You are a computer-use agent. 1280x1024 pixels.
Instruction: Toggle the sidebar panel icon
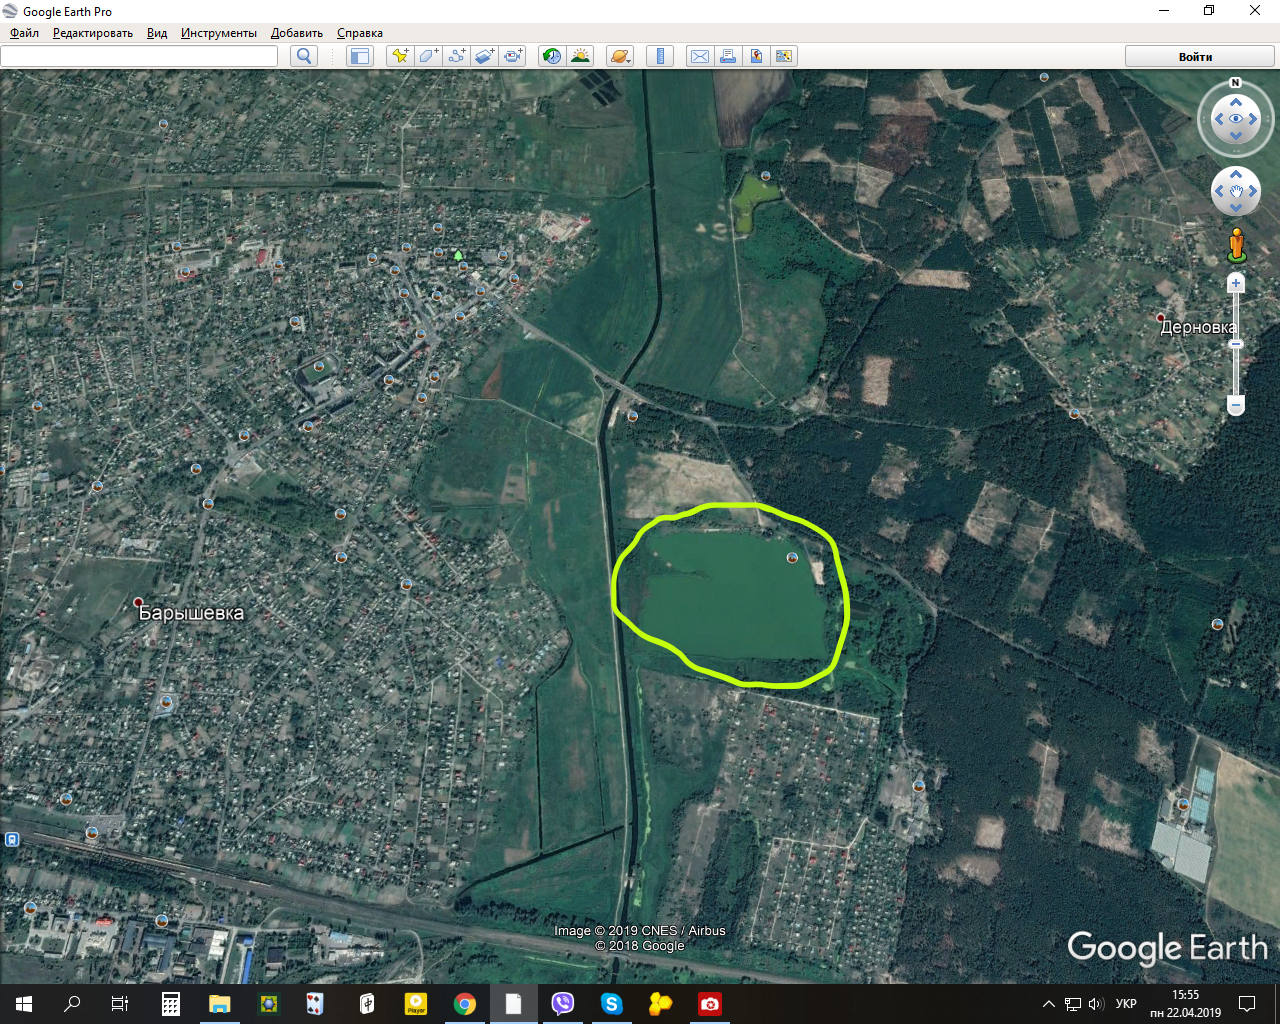tap(359, 56)
